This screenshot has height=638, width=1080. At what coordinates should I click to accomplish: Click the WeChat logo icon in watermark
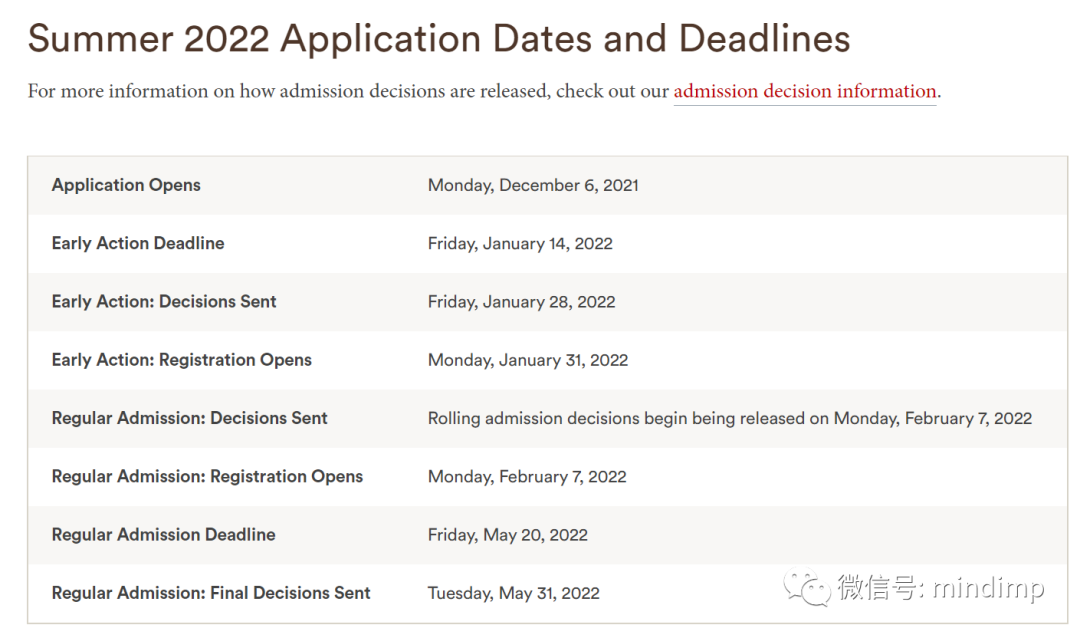pos(807,588)
